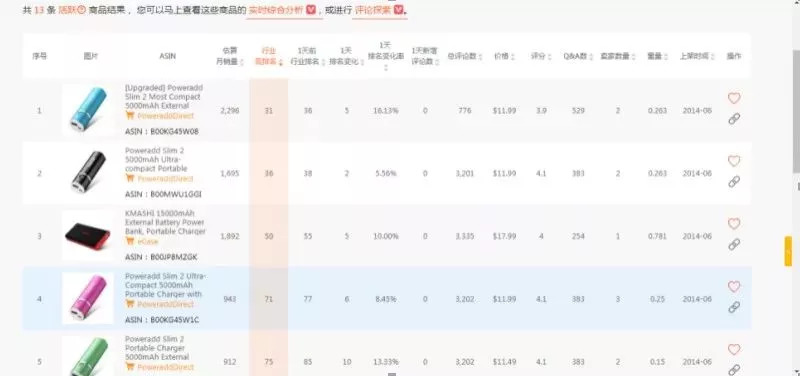Click eGase seller name
This screenshot has width=800, height=376.
pyautogui.click(x=148, y=242)
